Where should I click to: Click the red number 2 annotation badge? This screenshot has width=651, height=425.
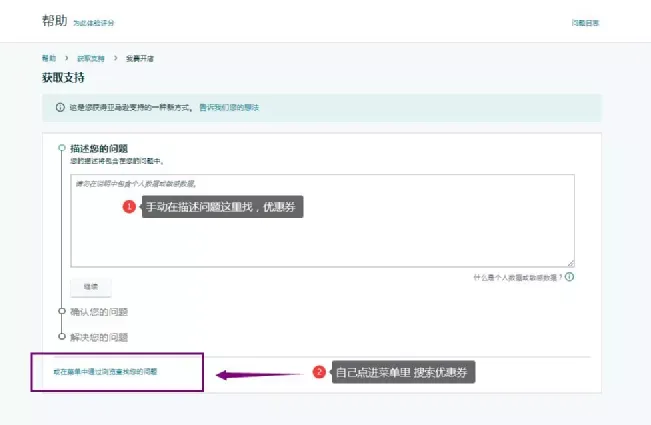(319, 372)
